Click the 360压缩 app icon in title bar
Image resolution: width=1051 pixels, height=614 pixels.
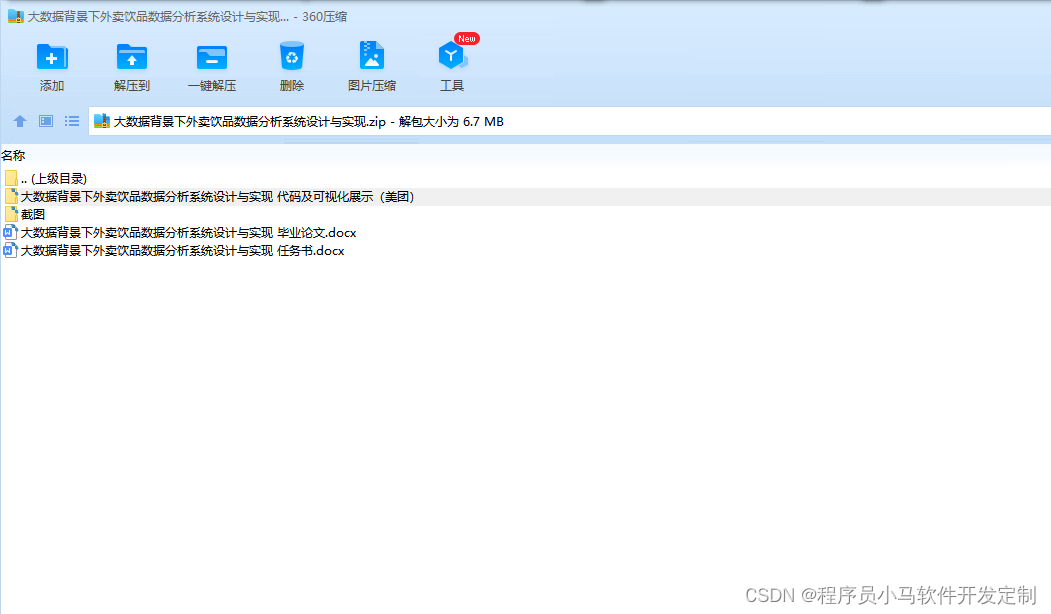(x=15, y=16)
